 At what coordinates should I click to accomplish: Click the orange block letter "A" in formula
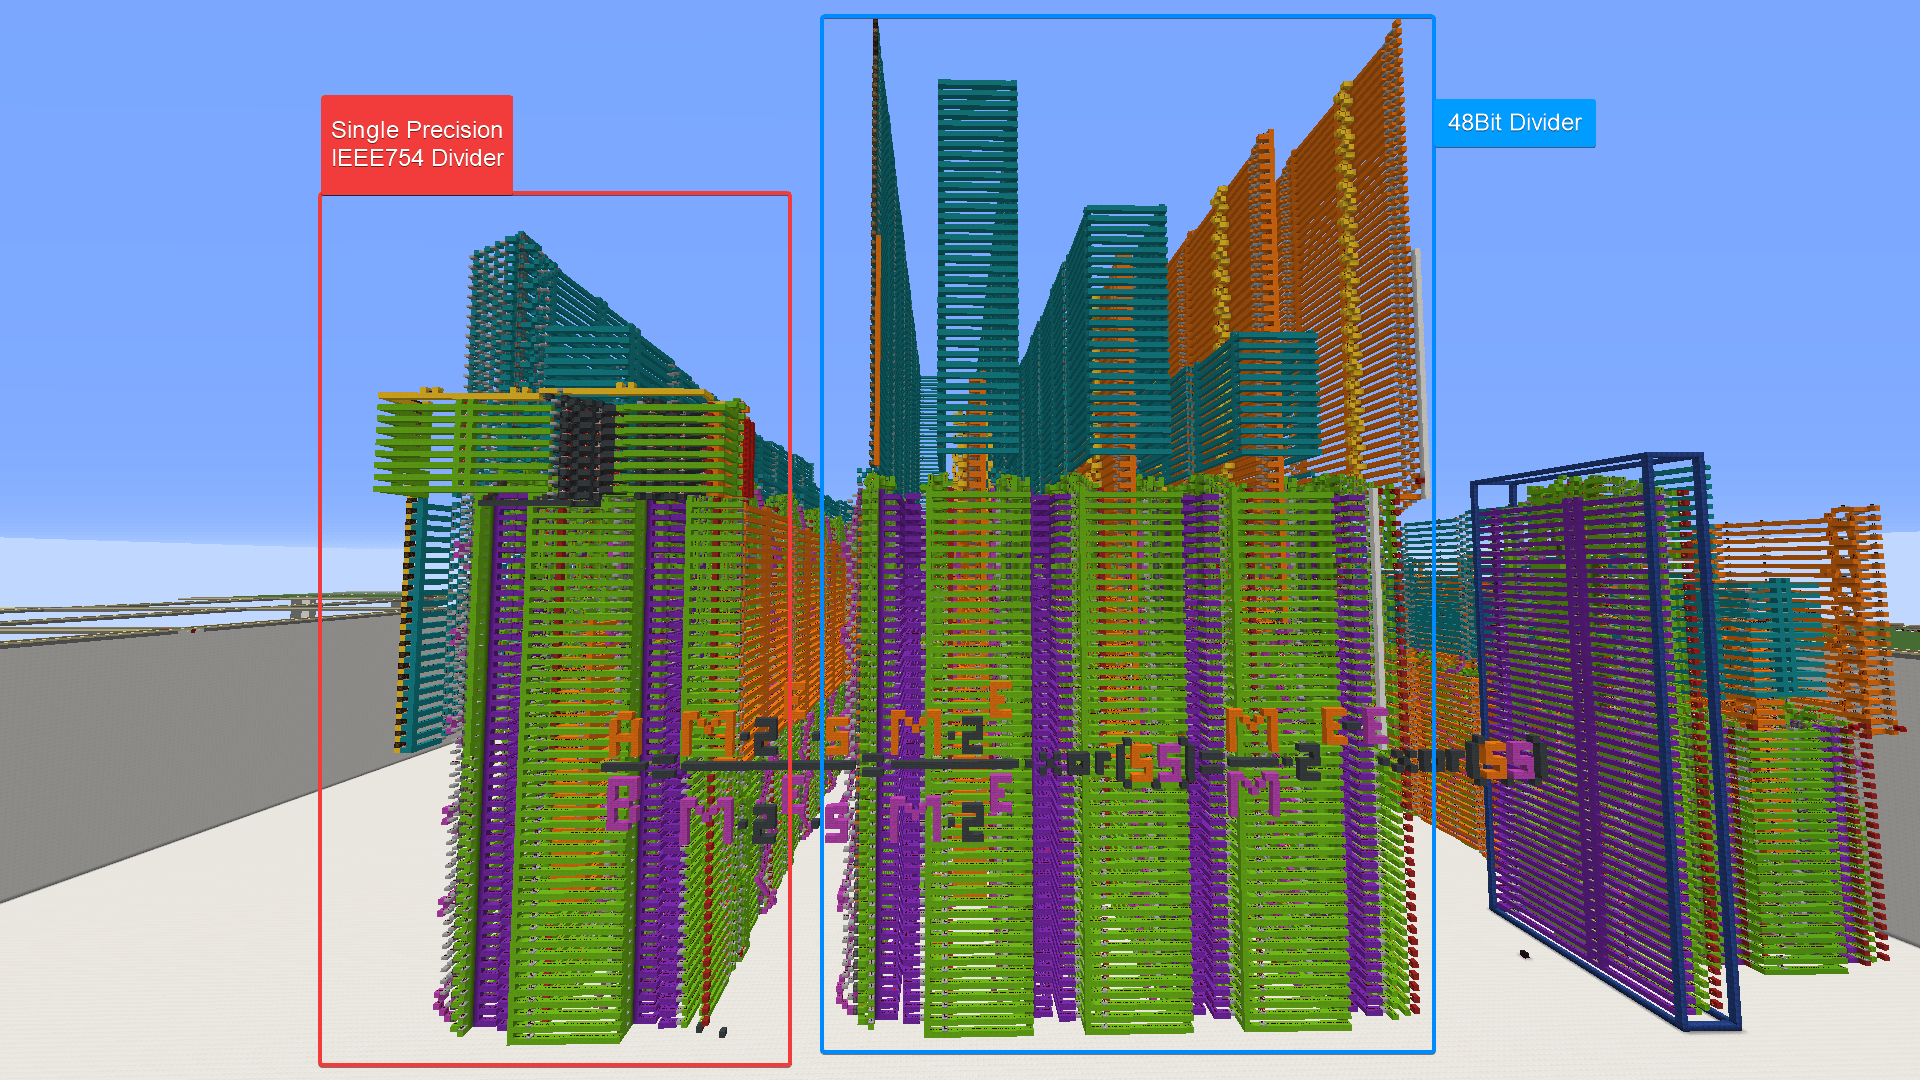click(625, 736)
